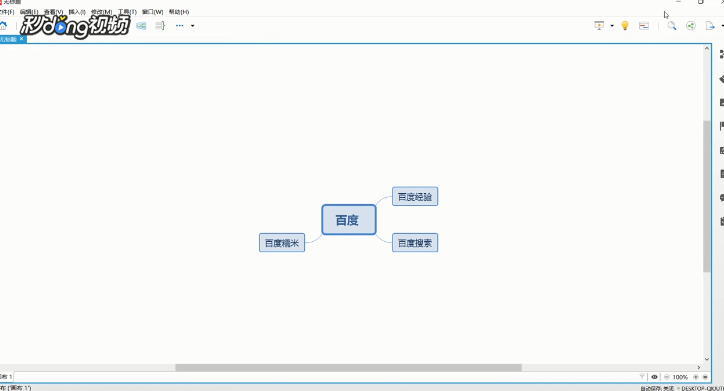Click the filter funnel icon in status bar
This screenshot has height=391, width=724.
pyautogui.click(x=642, y=377)
